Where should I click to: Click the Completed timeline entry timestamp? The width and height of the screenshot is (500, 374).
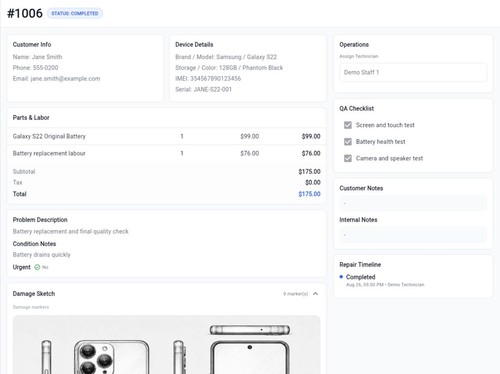click(x=385, y=285)
